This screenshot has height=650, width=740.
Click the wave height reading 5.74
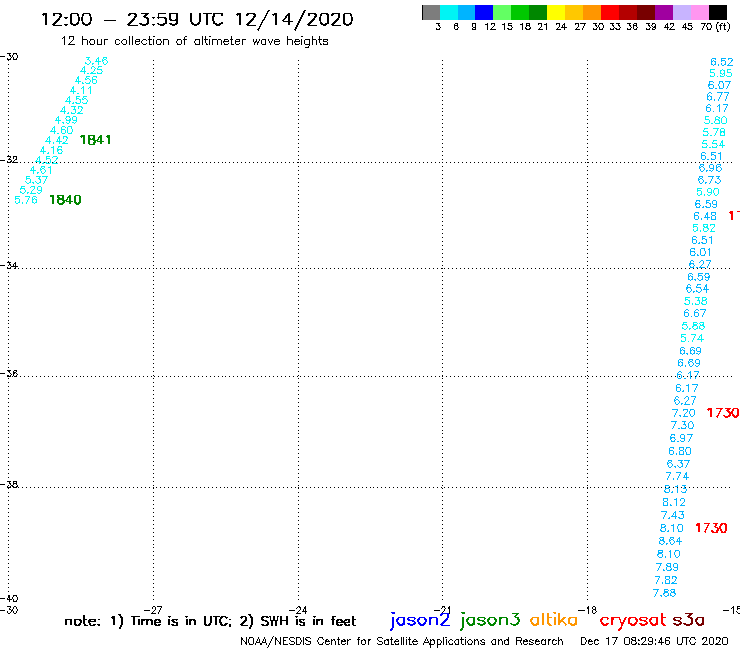coord(692,338)
